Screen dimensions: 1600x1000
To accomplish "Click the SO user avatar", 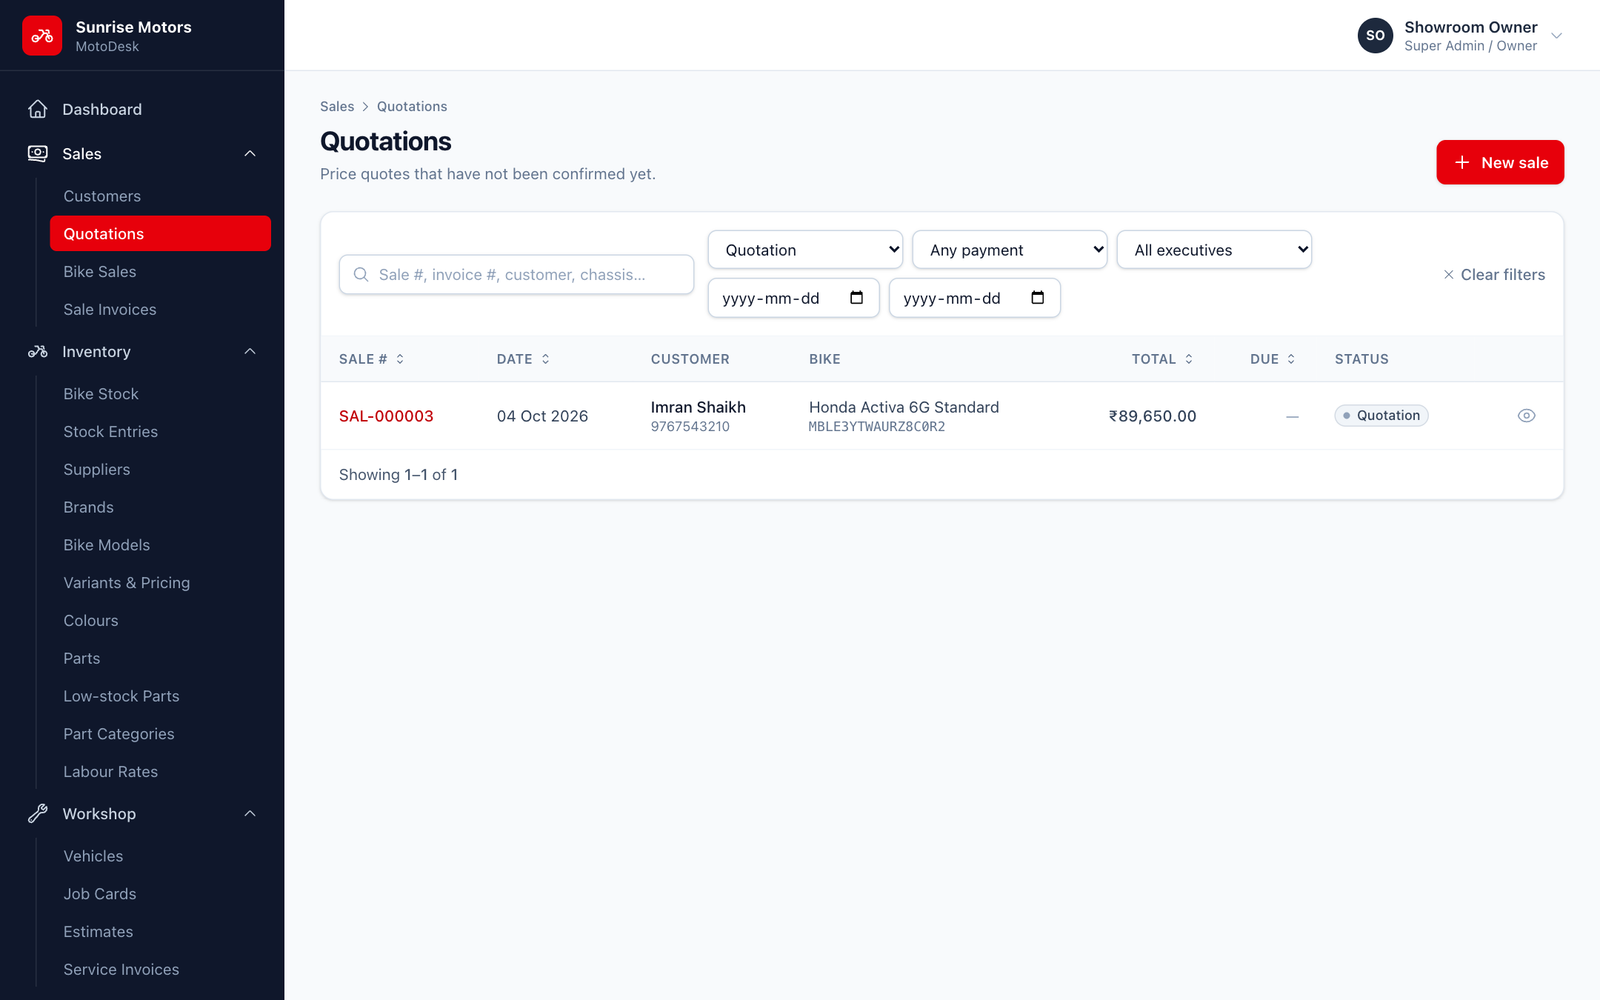I will [1375, 36].
